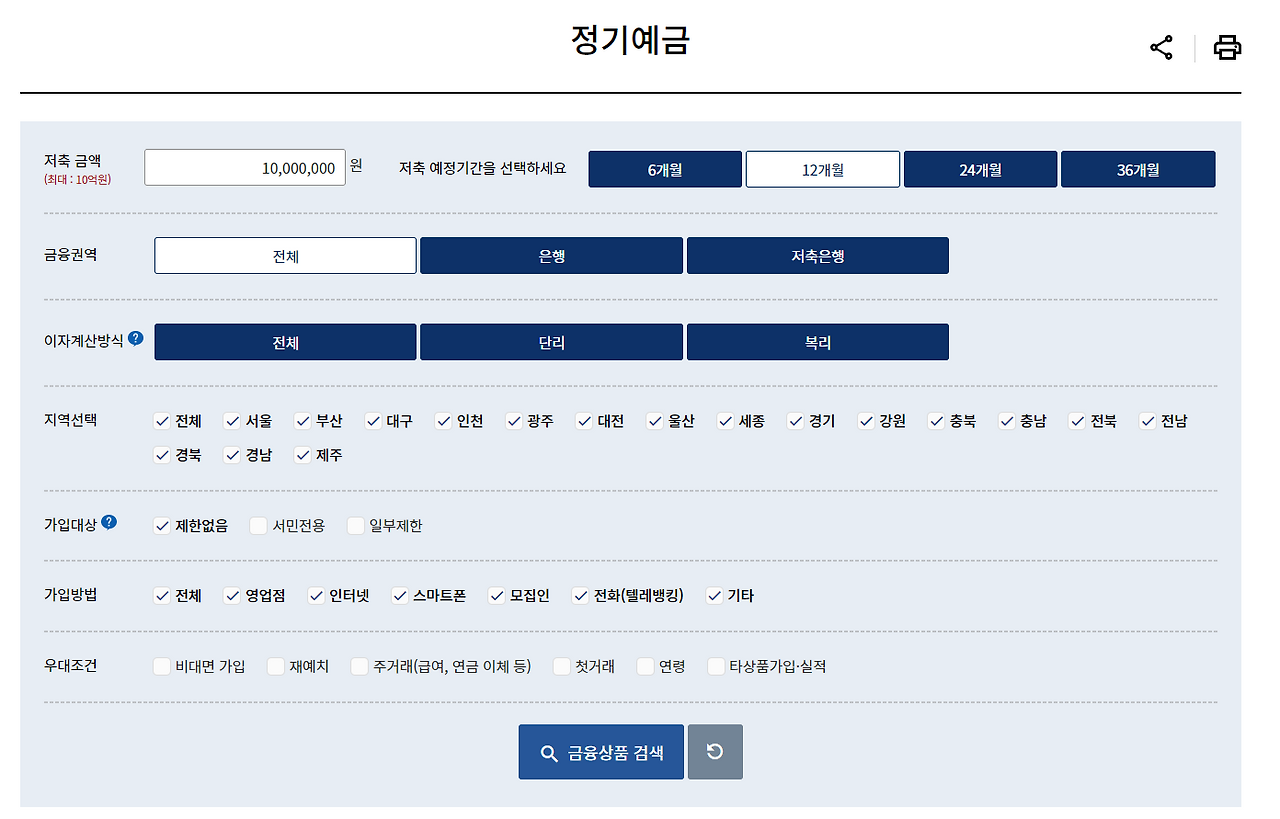Click the savings amount input field

245,168
